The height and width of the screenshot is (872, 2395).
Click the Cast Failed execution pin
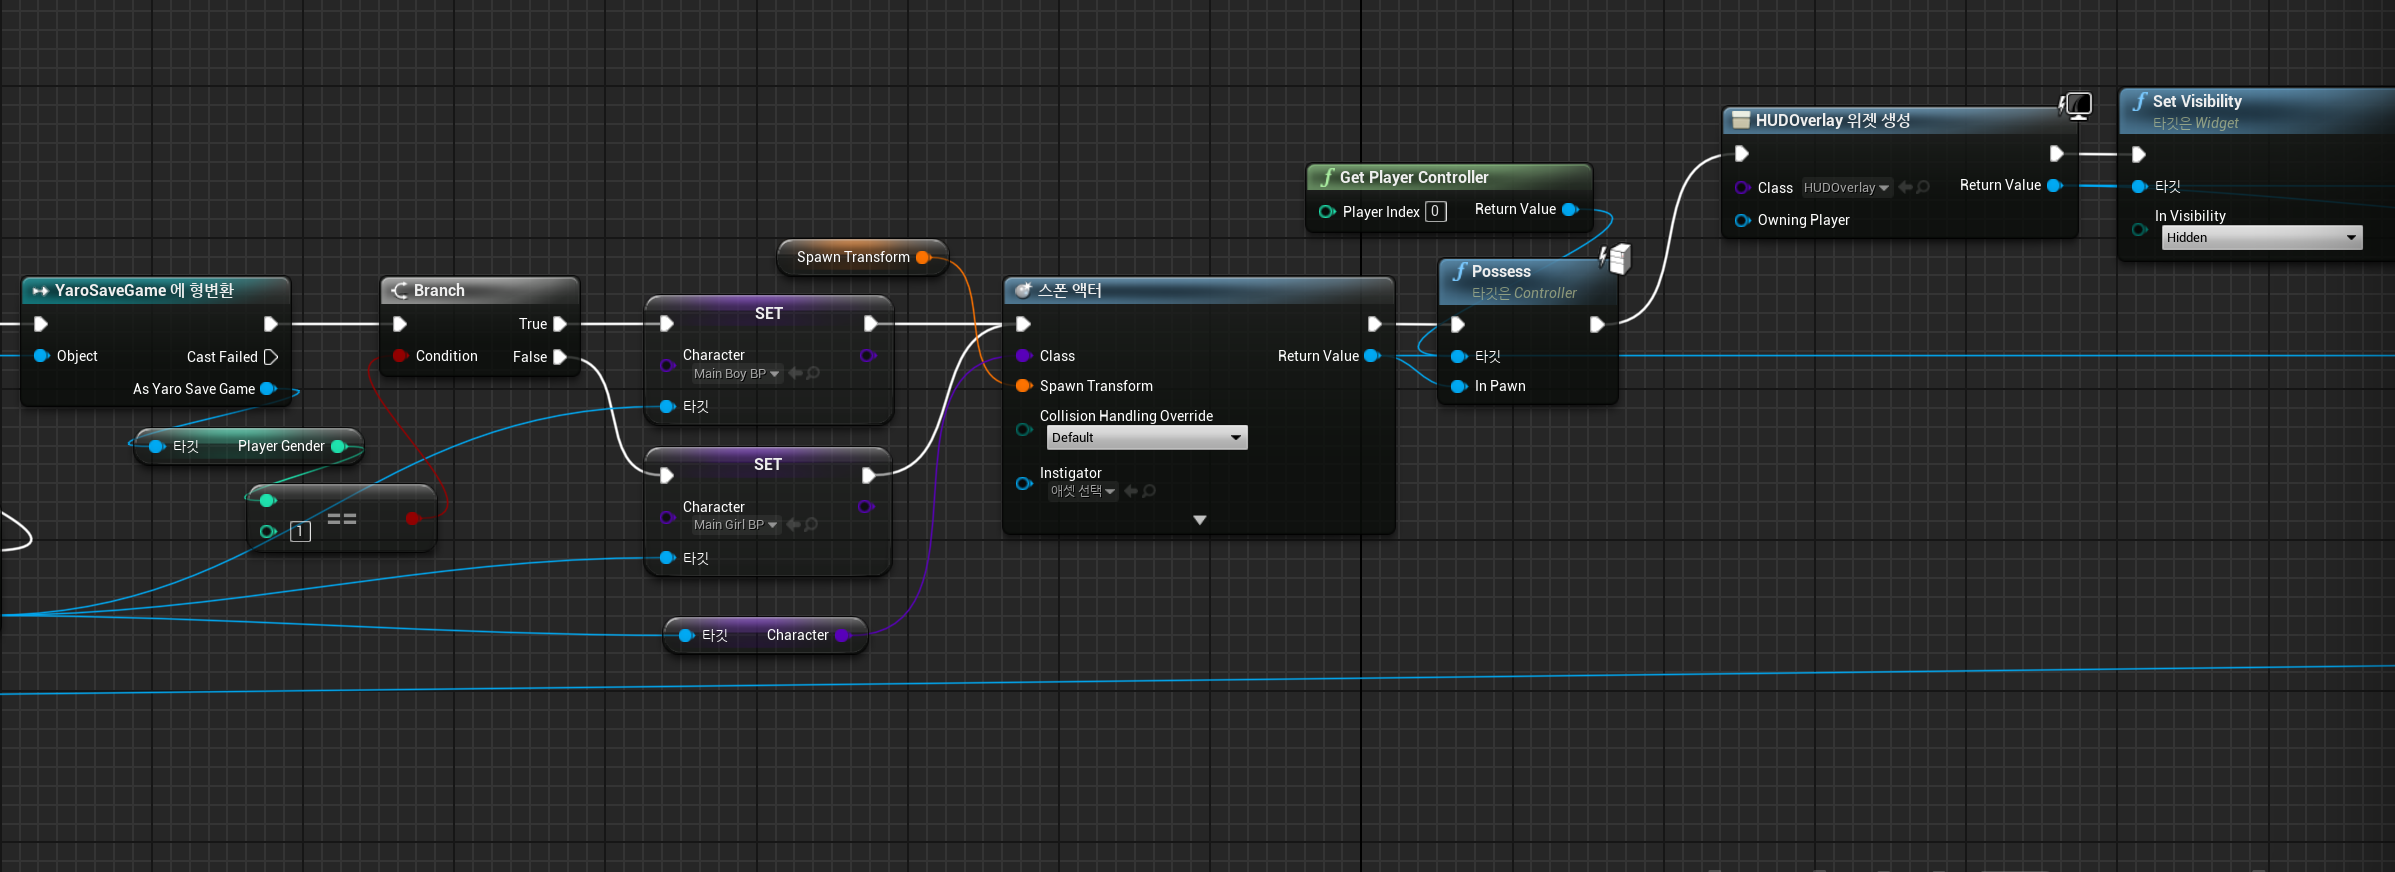[270, 357]
